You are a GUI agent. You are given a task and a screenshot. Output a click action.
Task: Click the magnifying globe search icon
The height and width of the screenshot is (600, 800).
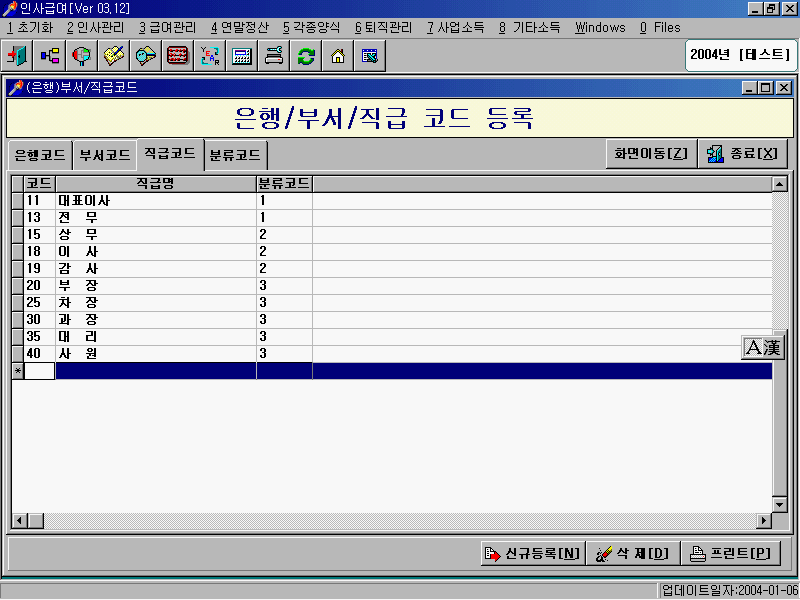[81, 56]
